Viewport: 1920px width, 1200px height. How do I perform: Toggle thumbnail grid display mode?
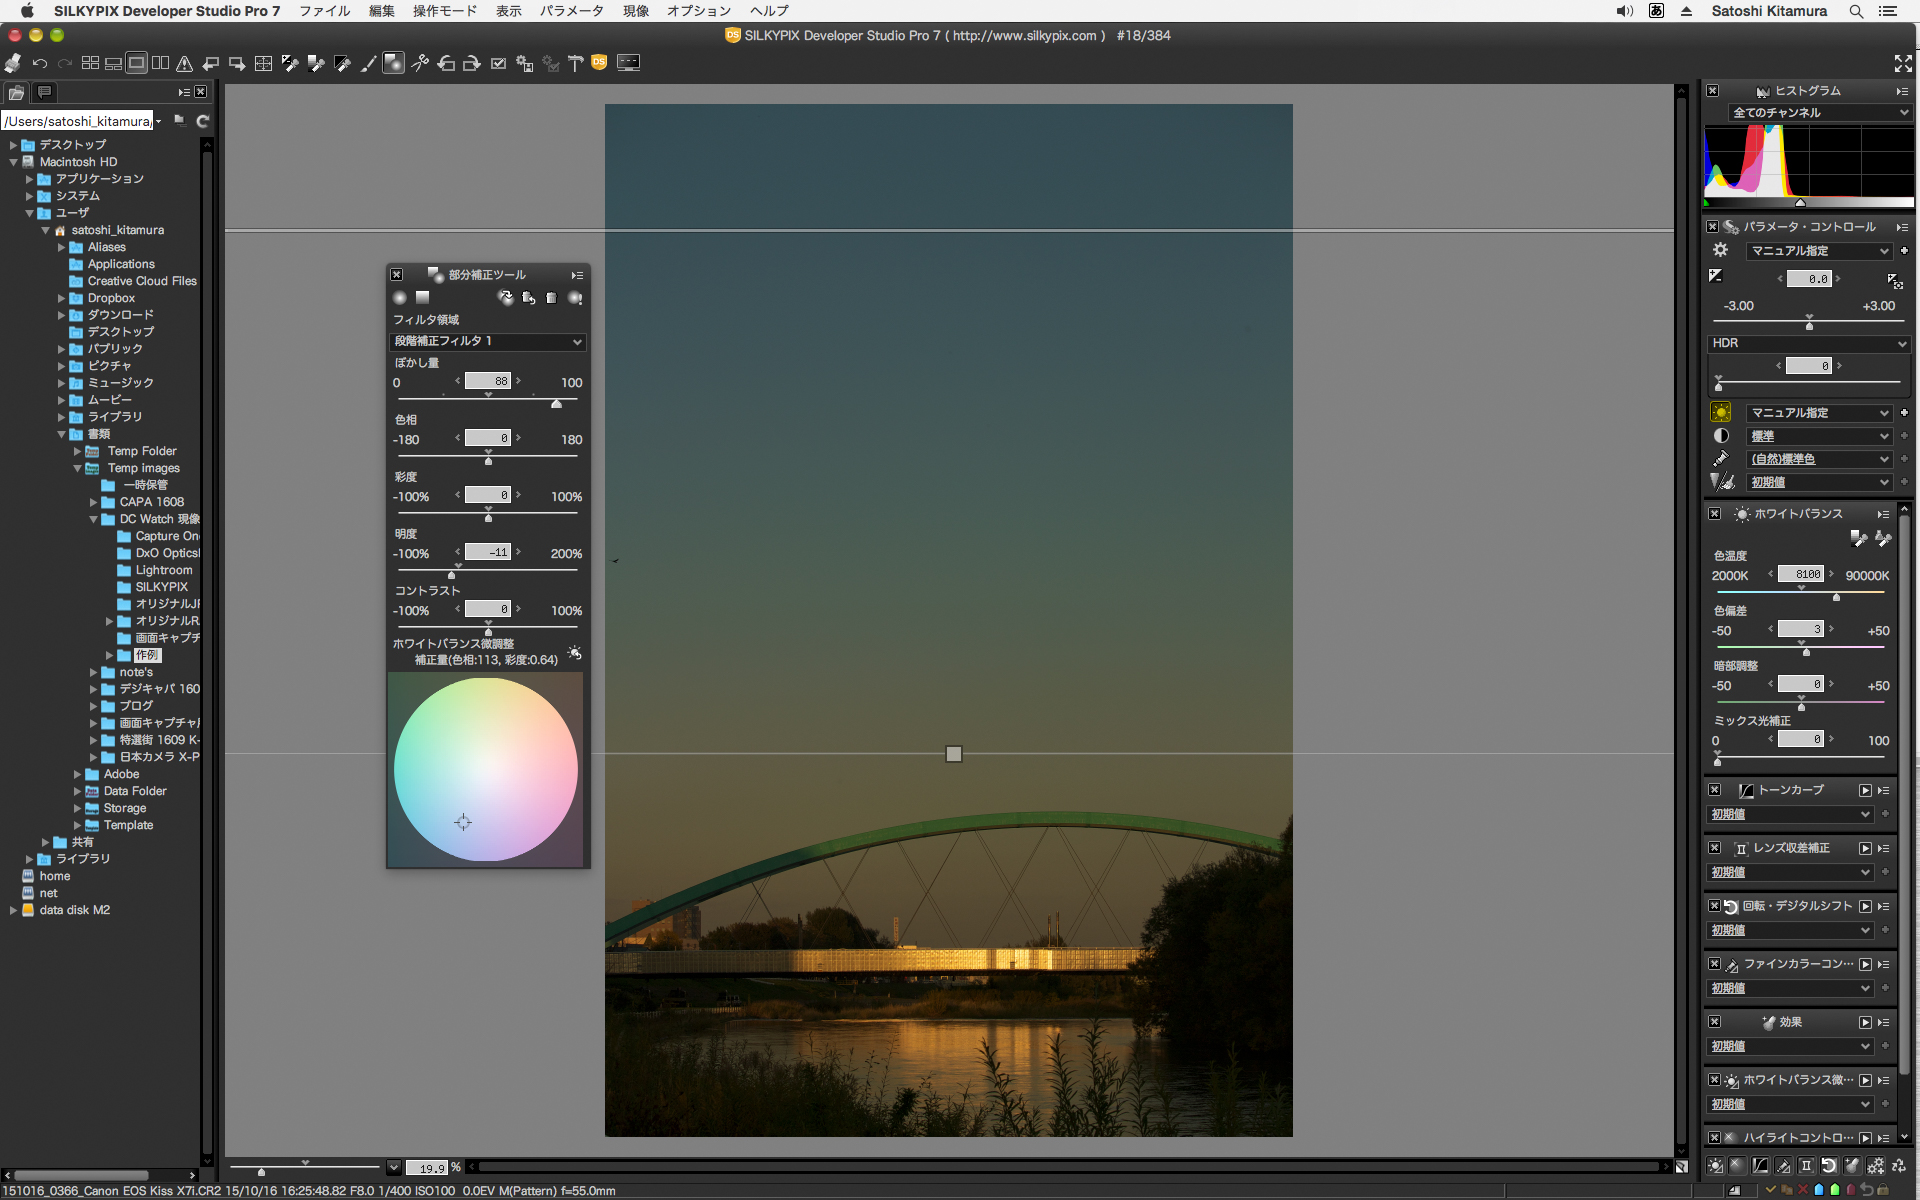[x=90, y=63]
